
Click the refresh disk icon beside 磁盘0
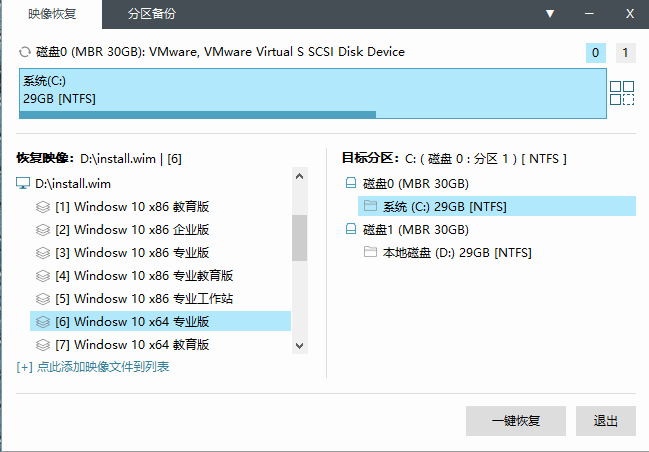pos(25,52)
